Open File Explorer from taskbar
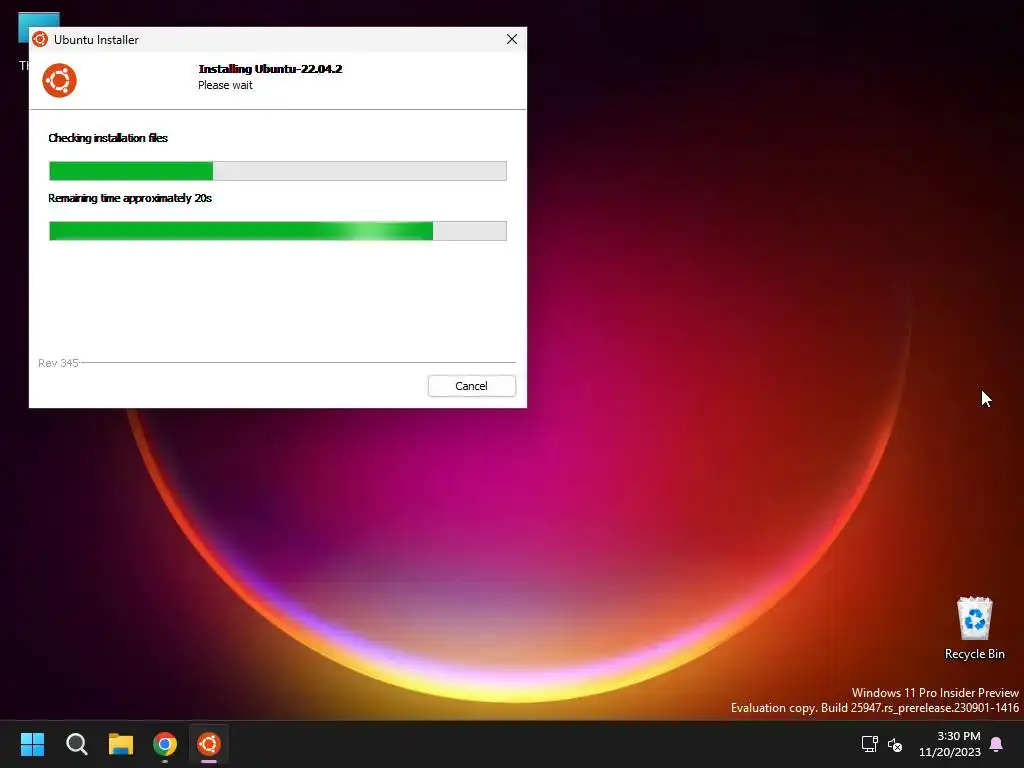This screenshot has width=1024, height=768. [121, 744]
